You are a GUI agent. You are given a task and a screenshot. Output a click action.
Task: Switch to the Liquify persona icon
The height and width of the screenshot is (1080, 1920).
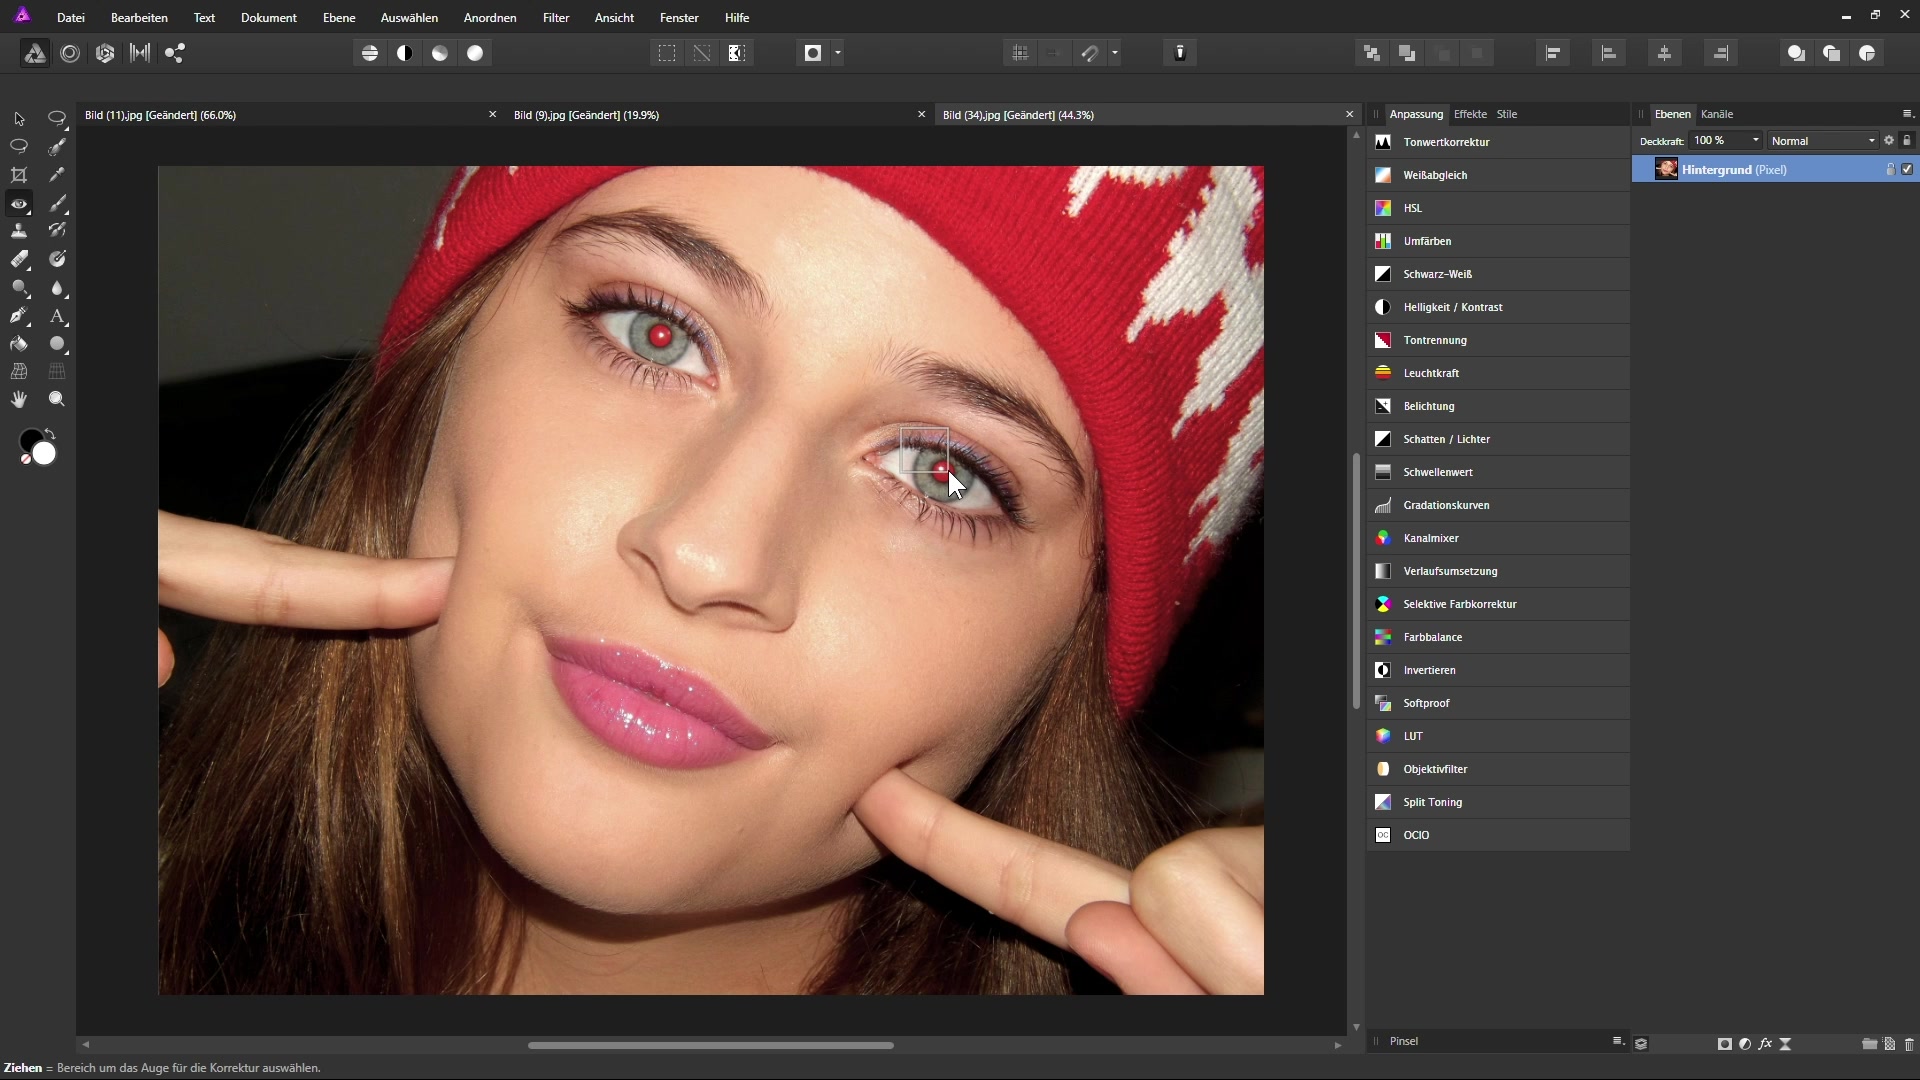pyautogui.click(x=70, y=54)
